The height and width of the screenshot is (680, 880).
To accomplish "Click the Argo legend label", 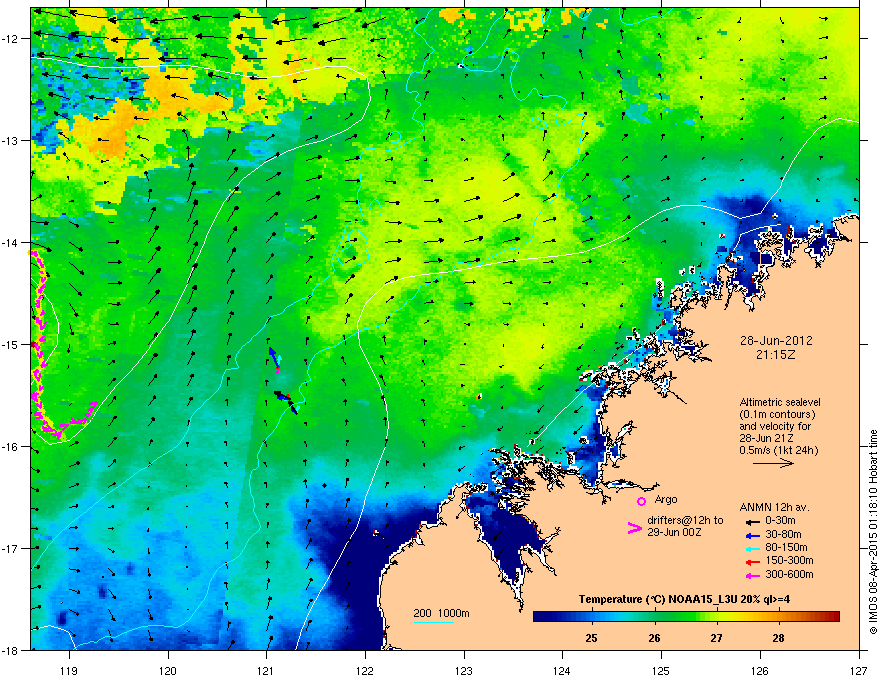I will point(666,499).
